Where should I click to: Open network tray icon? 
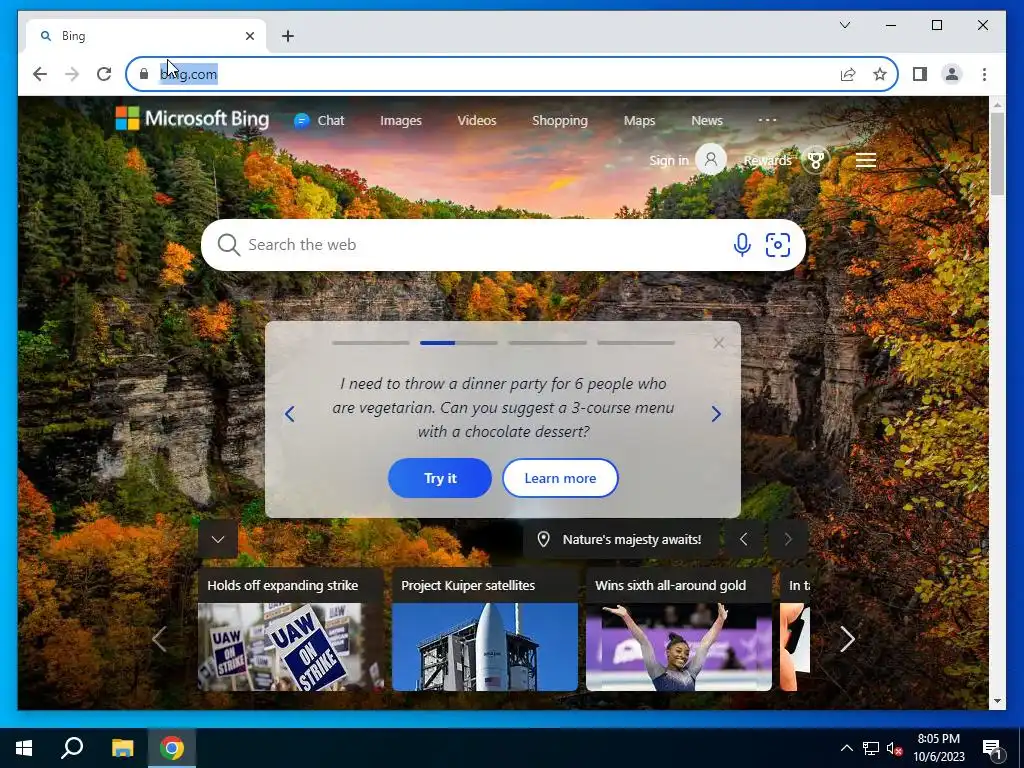[871, 748]
